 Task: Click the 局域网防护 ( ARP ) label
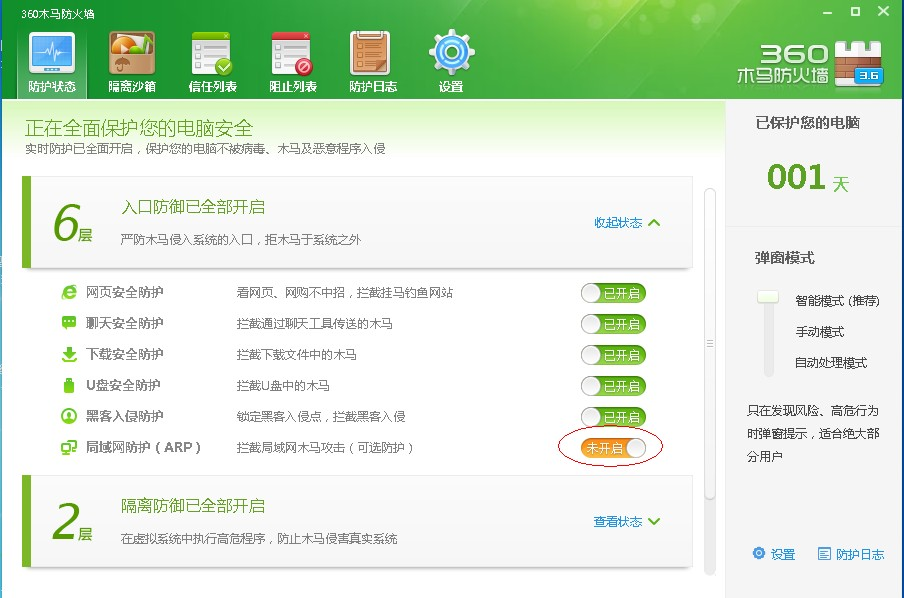click(x=143, y=447)
